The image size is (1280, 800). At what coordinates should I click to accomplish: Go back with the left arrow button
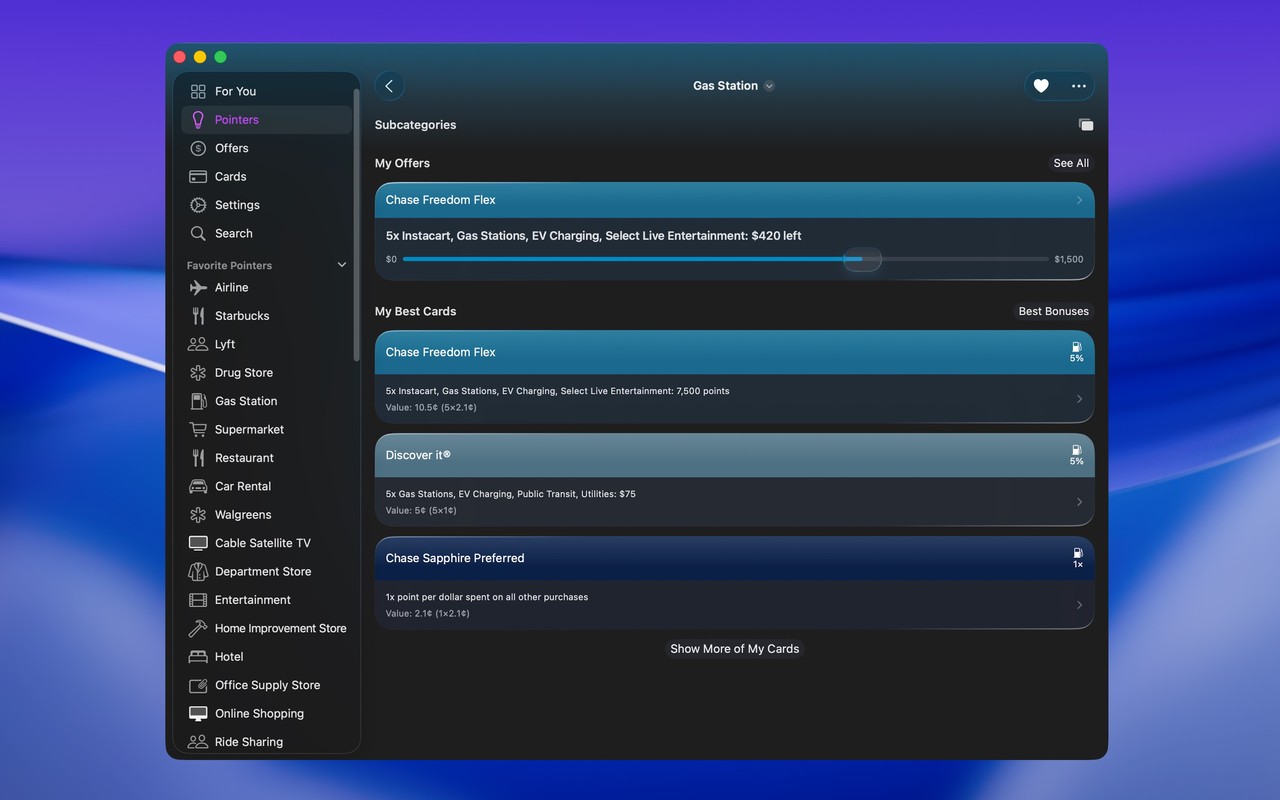click(389, 86)
